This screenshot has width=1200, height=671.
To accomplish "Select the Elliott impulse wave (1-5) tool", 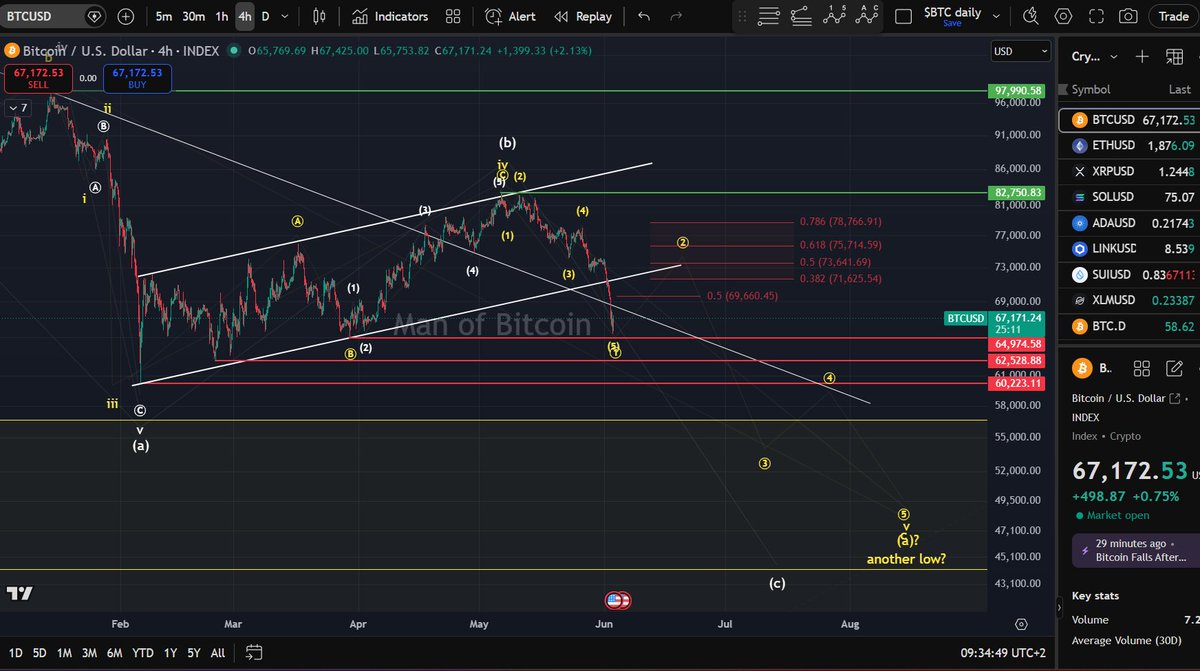I will (834, 16).
